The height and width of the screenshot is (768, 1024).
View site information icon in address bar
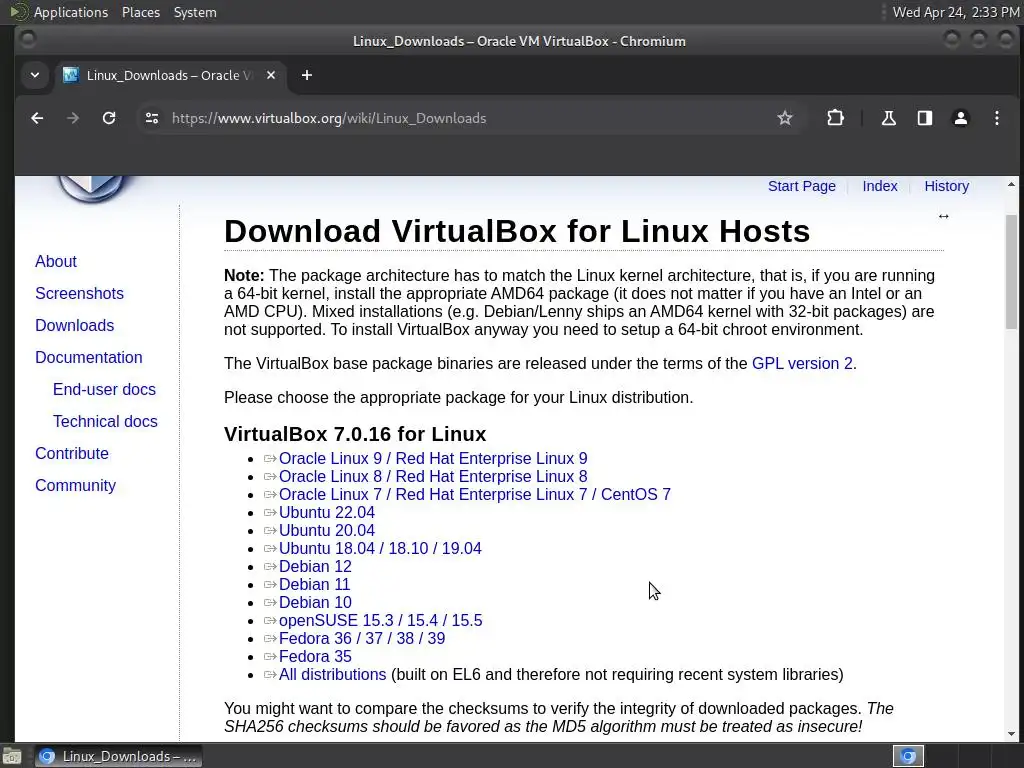[x=152, y=118]
